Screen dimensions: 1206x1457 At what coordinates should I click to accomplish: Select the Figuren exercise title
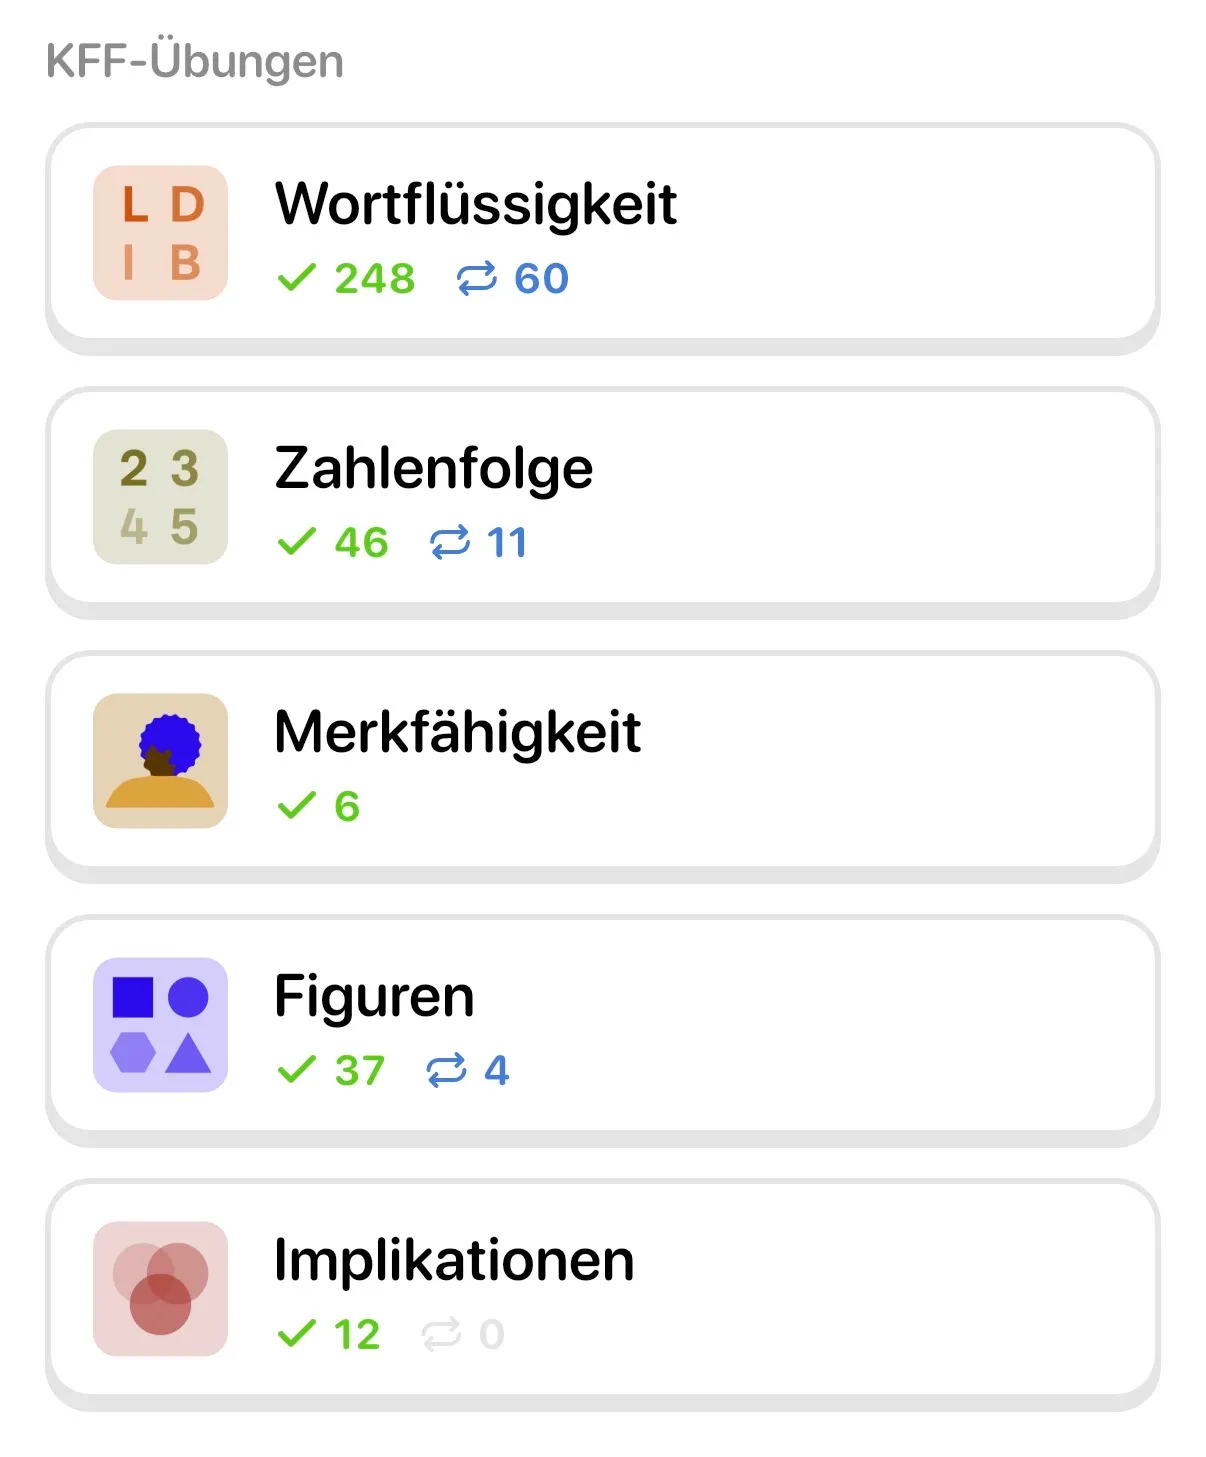pyautogui.click(x=374, y=996)
